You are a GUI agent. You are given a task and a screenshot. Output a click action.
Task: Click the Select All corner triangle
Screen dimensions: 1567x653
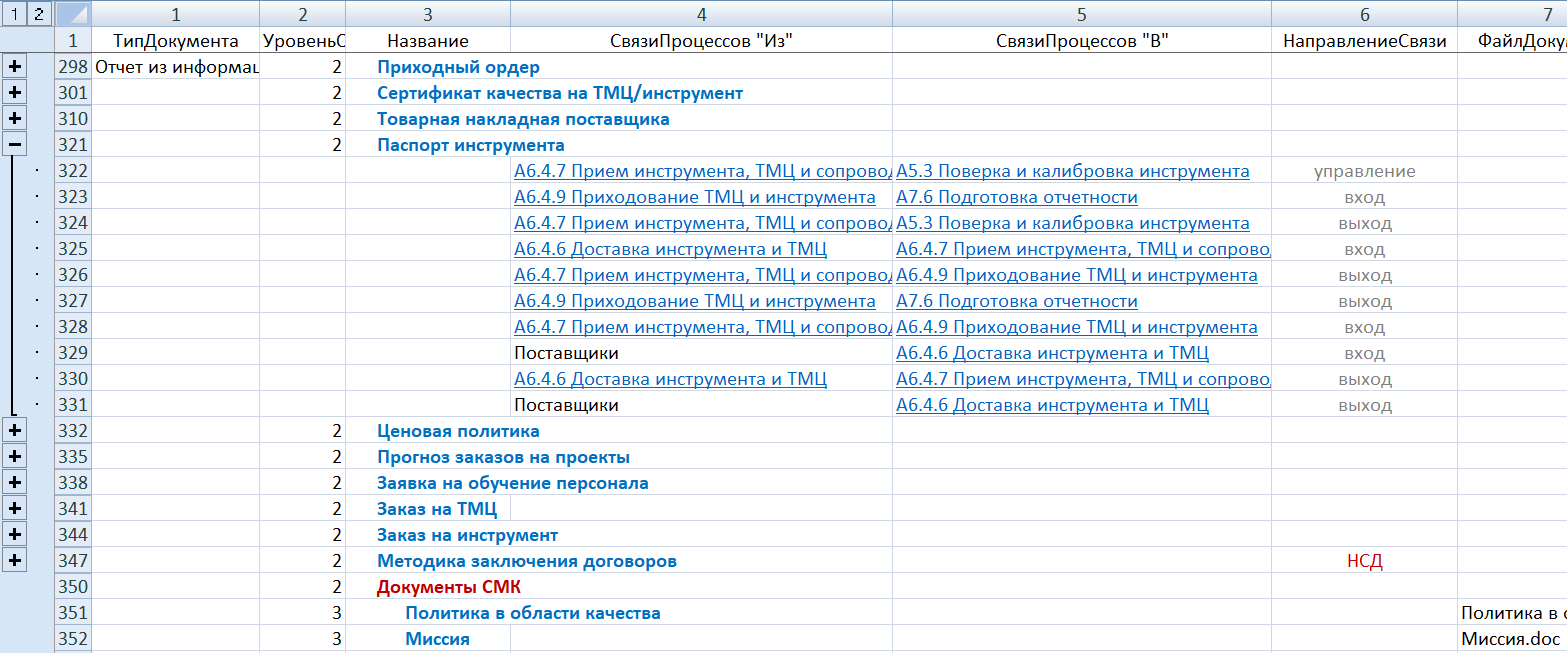coord(73,14)
